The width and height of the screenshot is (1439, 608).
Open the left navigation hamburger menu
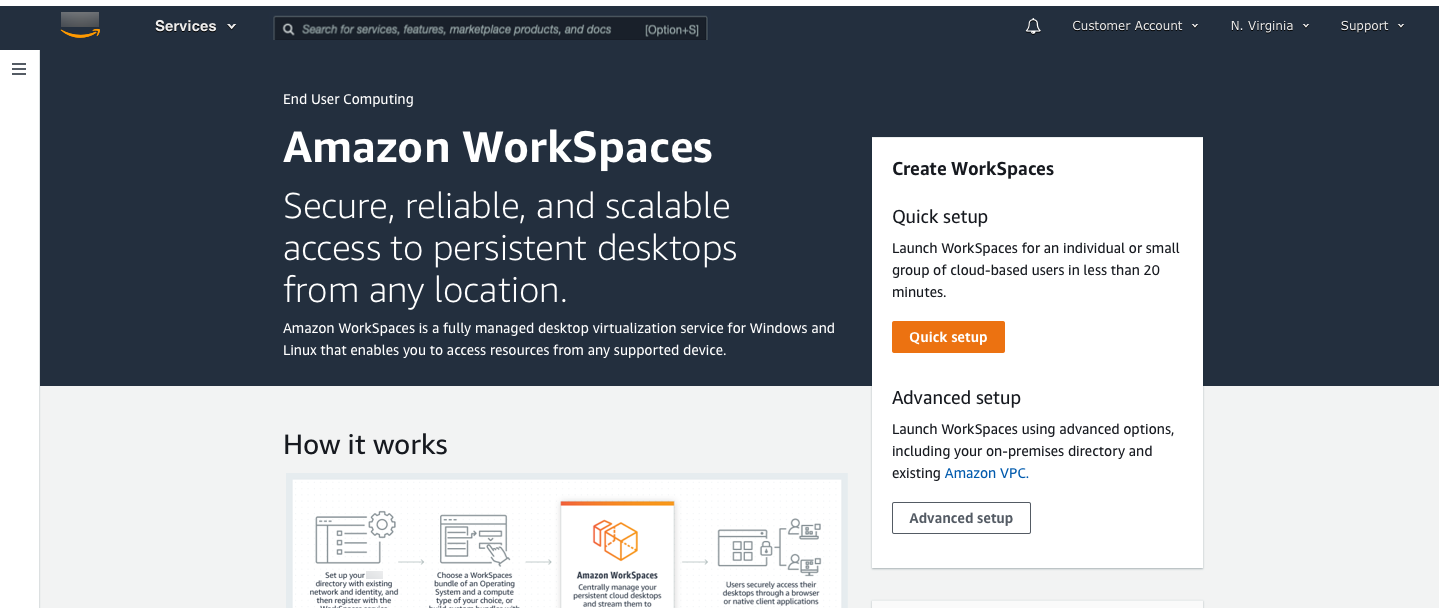(x=19, y=68)
